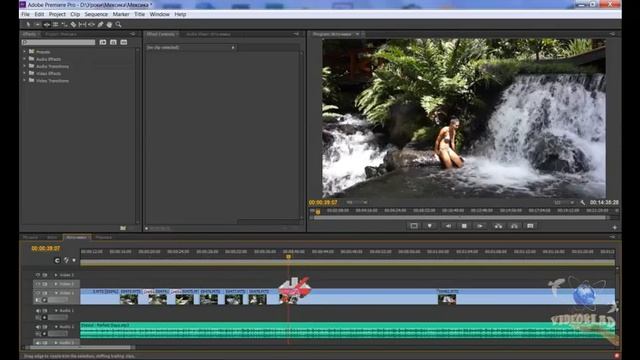Toggle sync lock on Video 3 track

pos(45,275)
